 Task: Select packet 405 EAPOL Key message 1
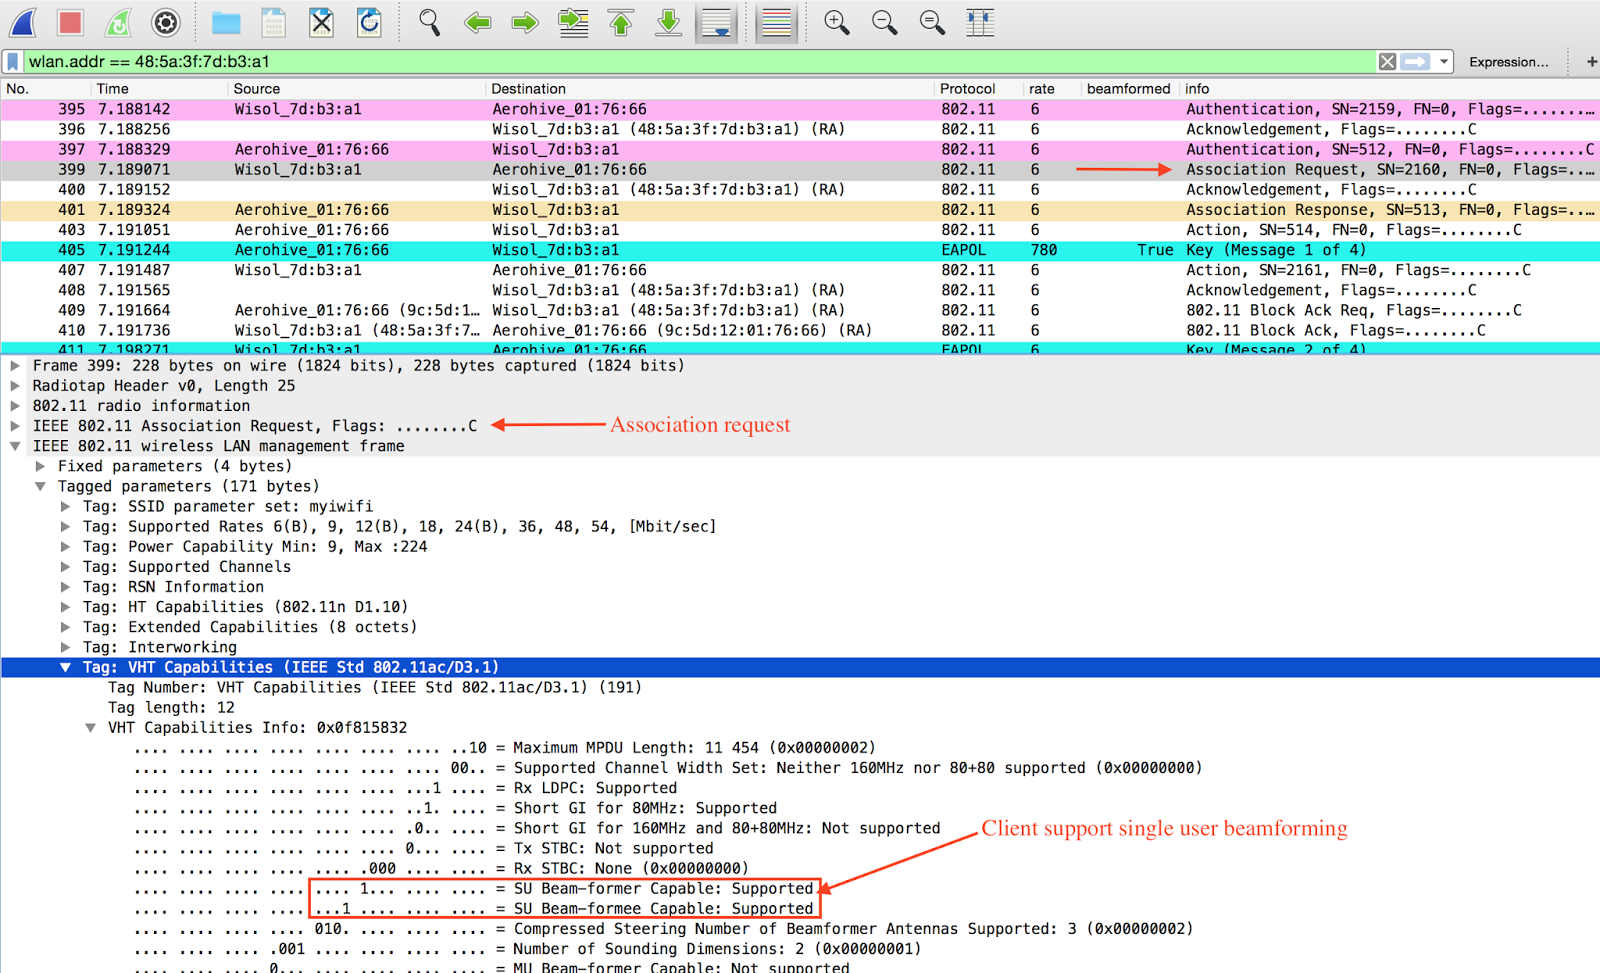(x=800, y=250)
